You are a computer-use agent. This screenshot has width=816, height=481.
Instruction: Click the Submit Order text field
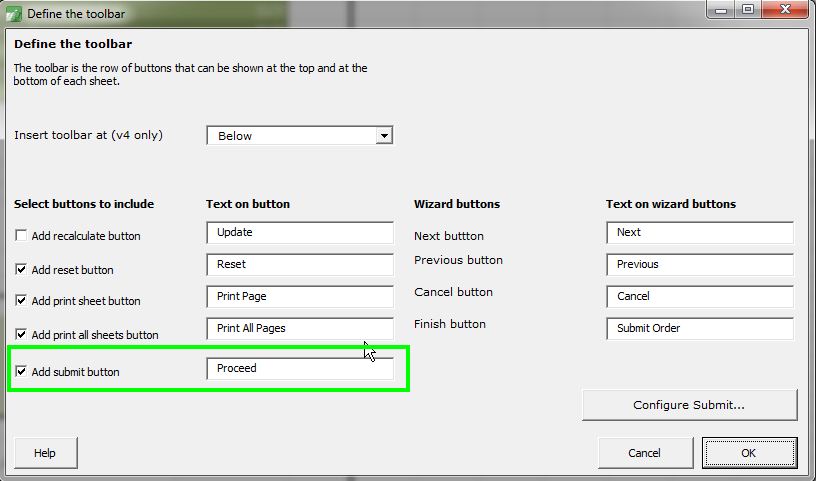700,328
